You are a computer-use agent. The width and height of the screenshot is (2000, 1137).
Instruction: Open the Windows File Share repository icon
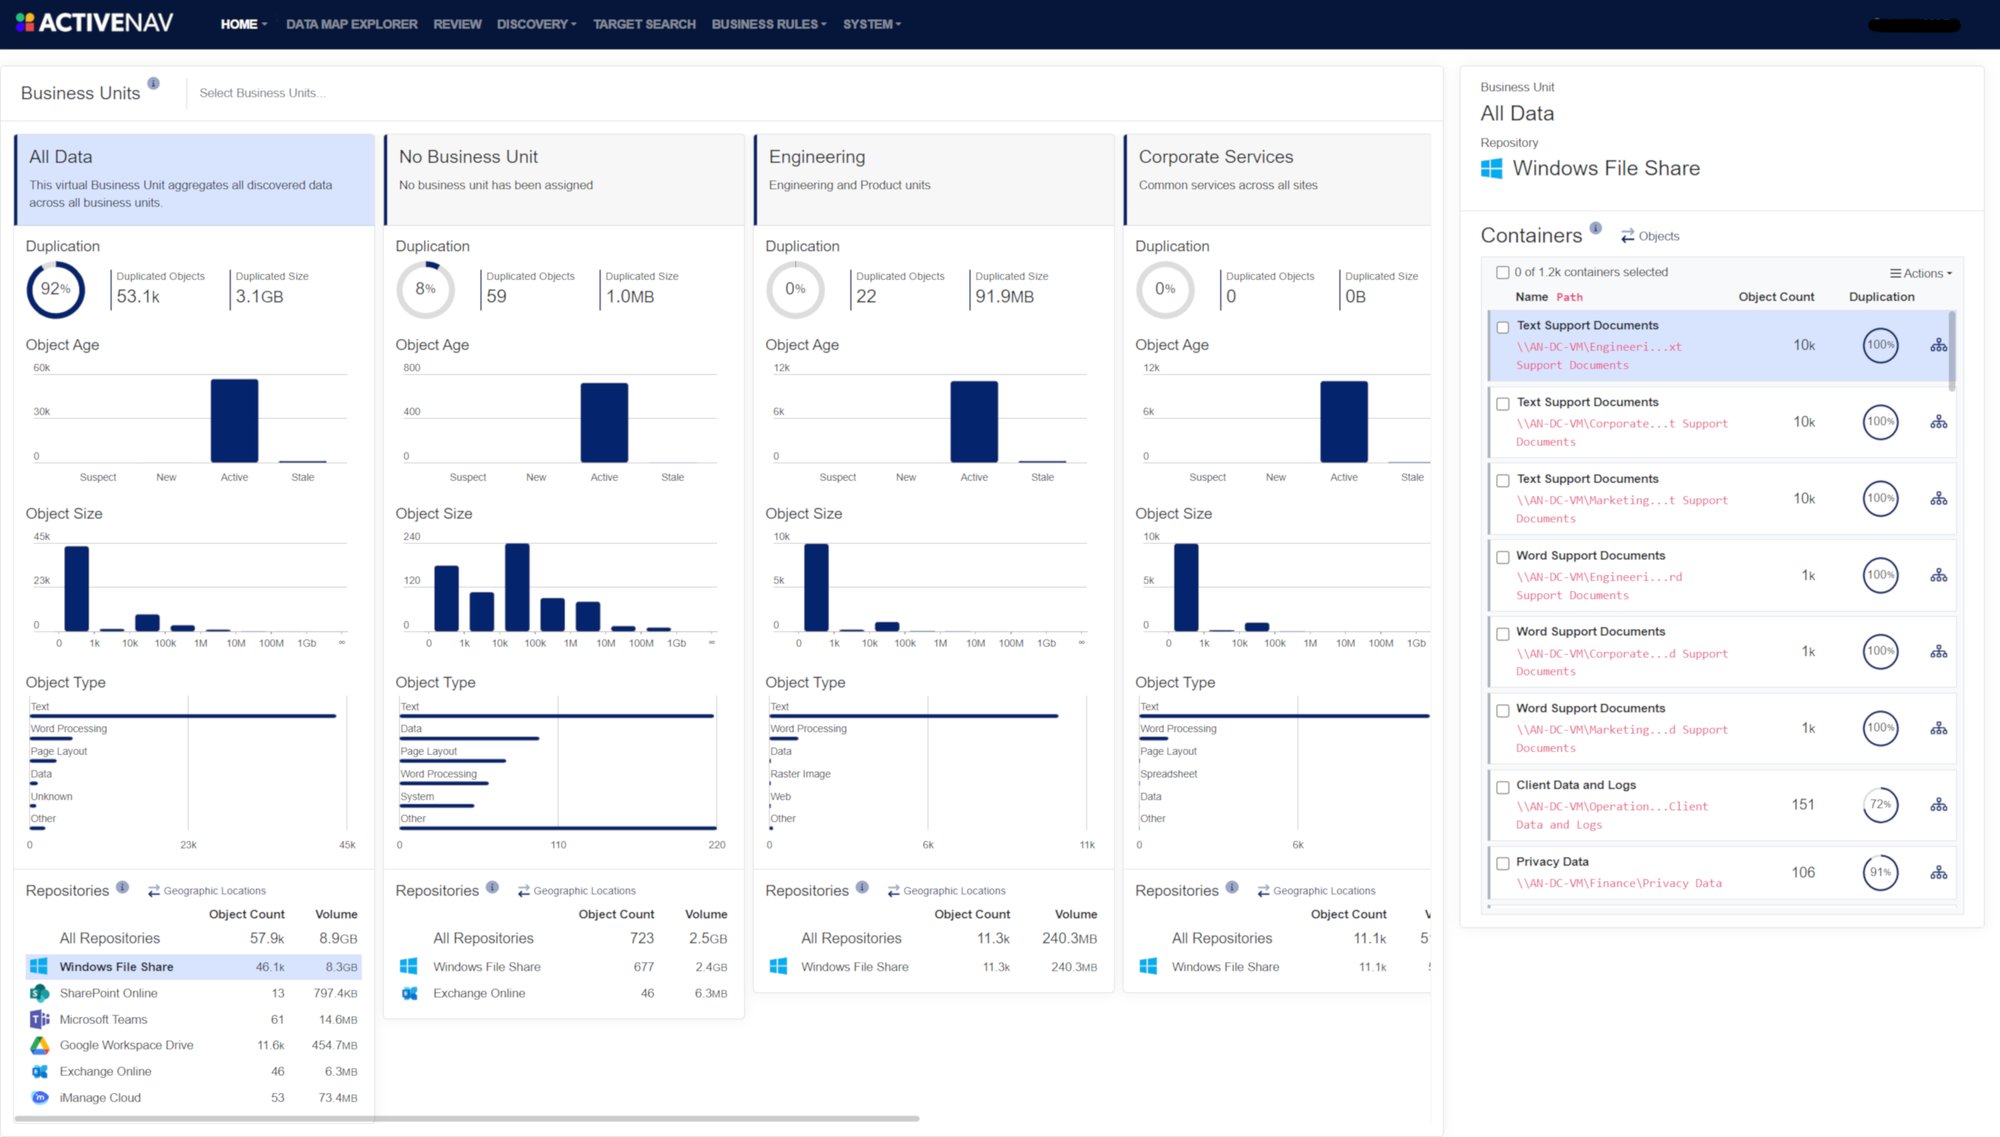click(x=40, y=967)
